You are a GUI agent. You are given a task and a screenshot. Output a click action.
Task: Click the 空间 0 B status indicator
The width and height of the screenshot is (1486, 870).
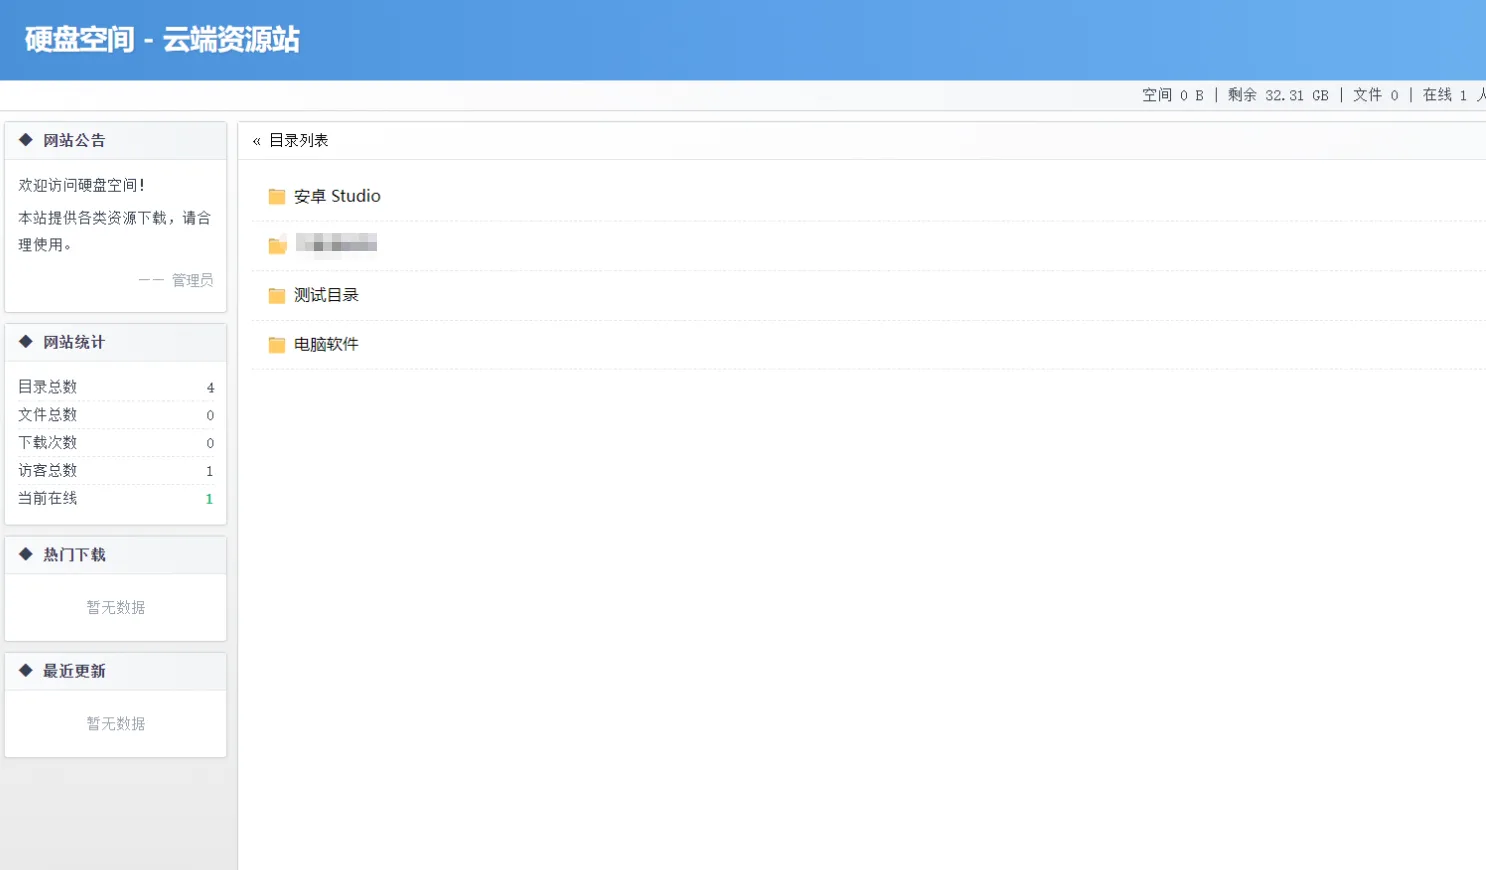tap(1173, 95)
